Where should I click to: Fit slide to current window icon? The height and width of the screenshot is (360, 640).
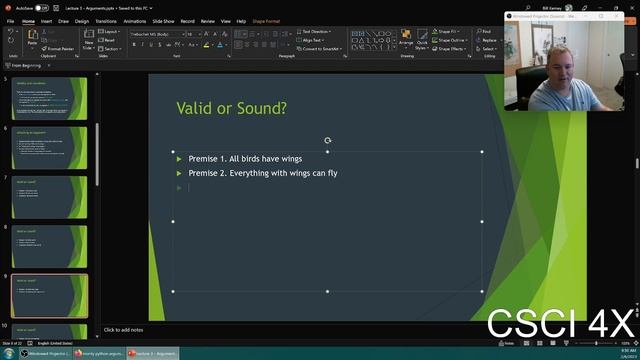coord(636,343)
